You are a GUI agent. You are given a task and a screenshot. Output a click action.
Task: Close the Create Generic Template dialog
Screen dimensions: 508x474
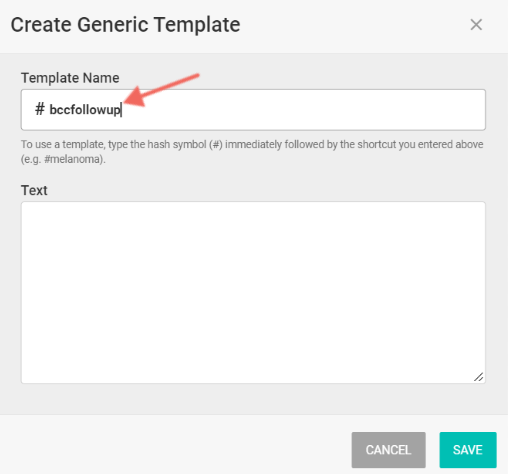click(x=476, y=25)
